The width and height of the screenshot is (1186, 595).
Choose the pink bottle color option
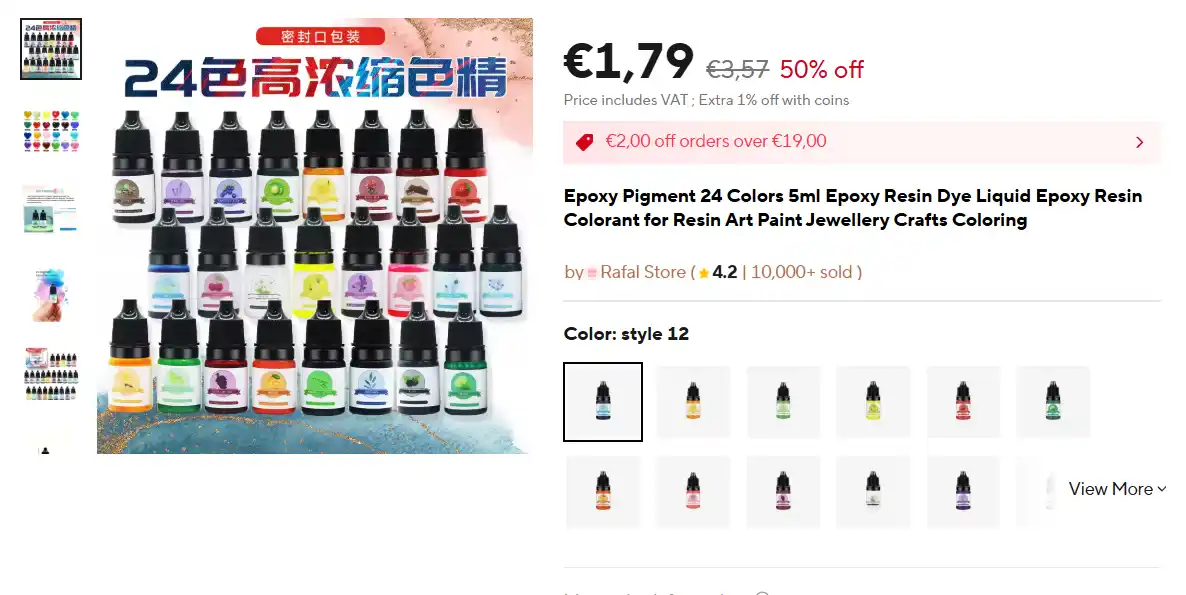click(x=693, y=491)
